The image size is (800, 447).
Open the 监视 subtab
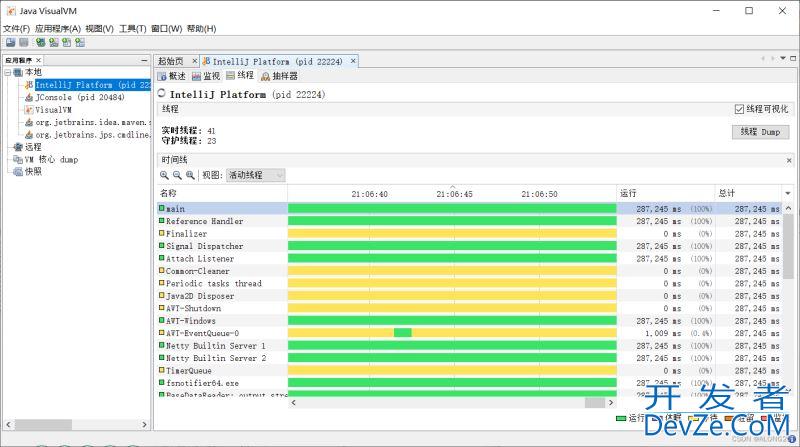[x=206, y=76]
